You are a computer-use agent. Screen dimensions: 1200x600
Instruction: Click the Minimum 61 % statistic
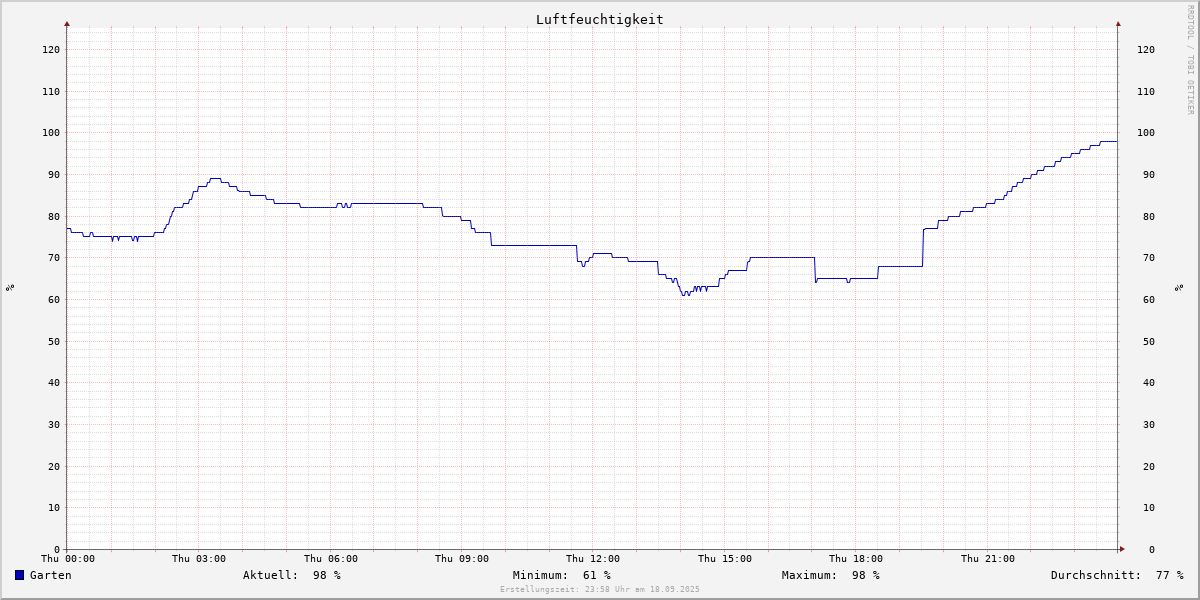[x=561, y=575]
